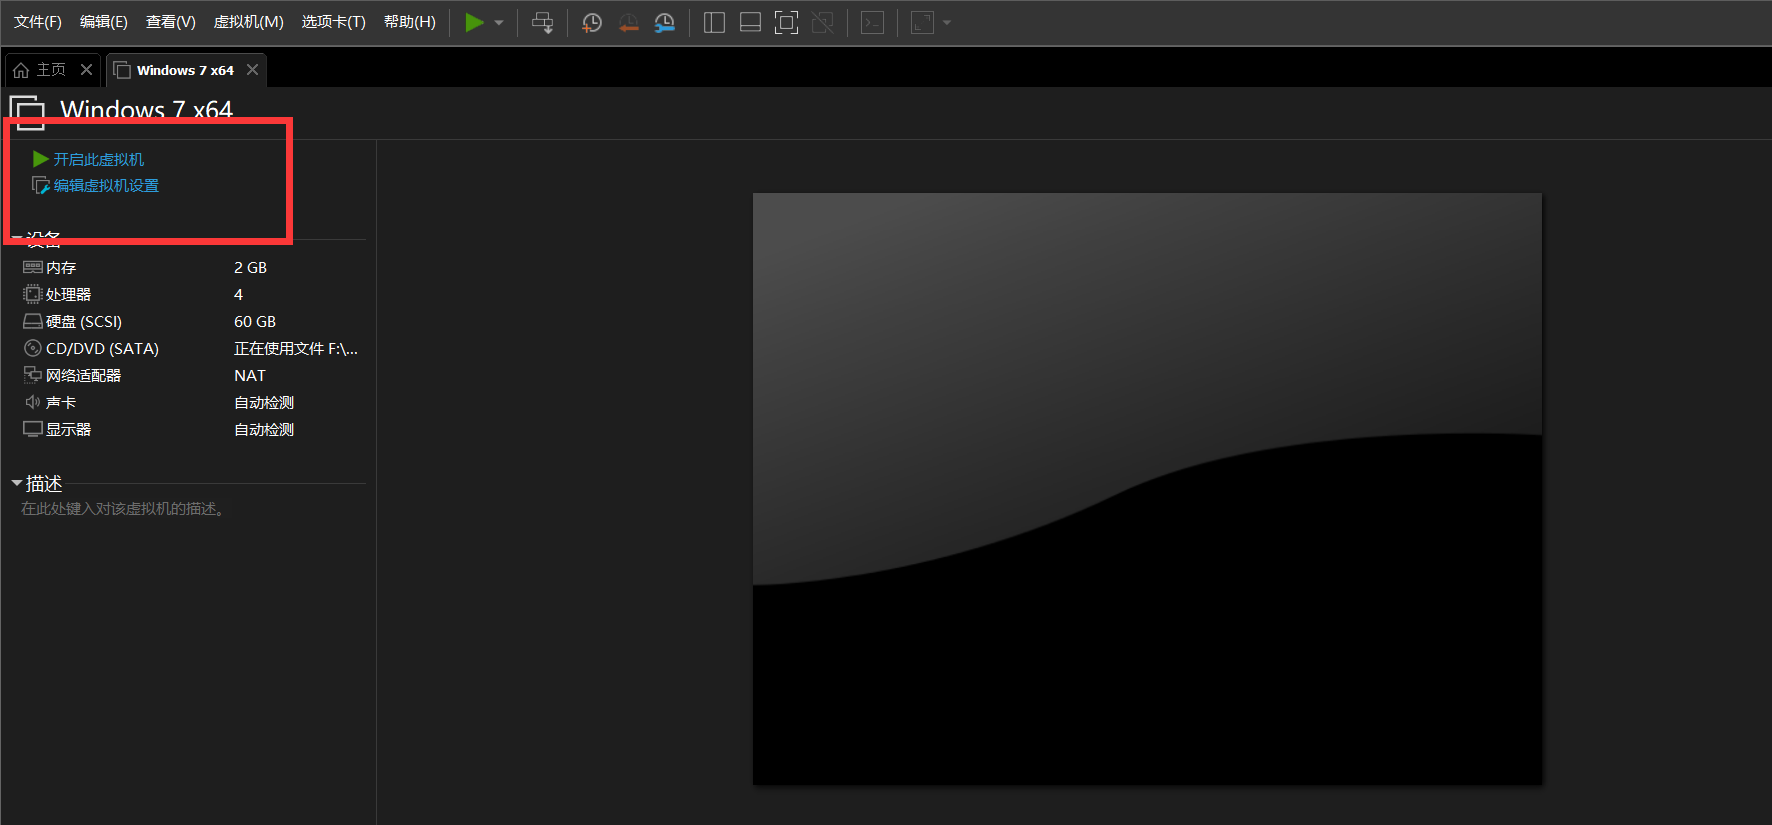
Task: Enter full screen mode icon
Action: pyautogui.click(x=786, y=22)
